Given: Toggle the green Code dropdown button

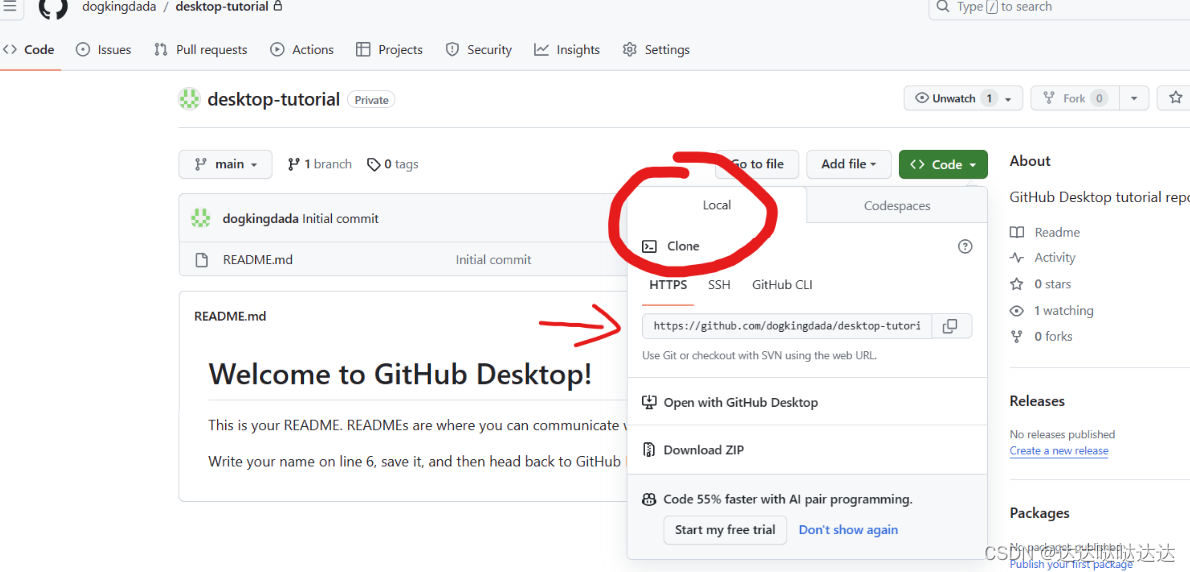Looking at the screenshot, I should click(943, 164).
